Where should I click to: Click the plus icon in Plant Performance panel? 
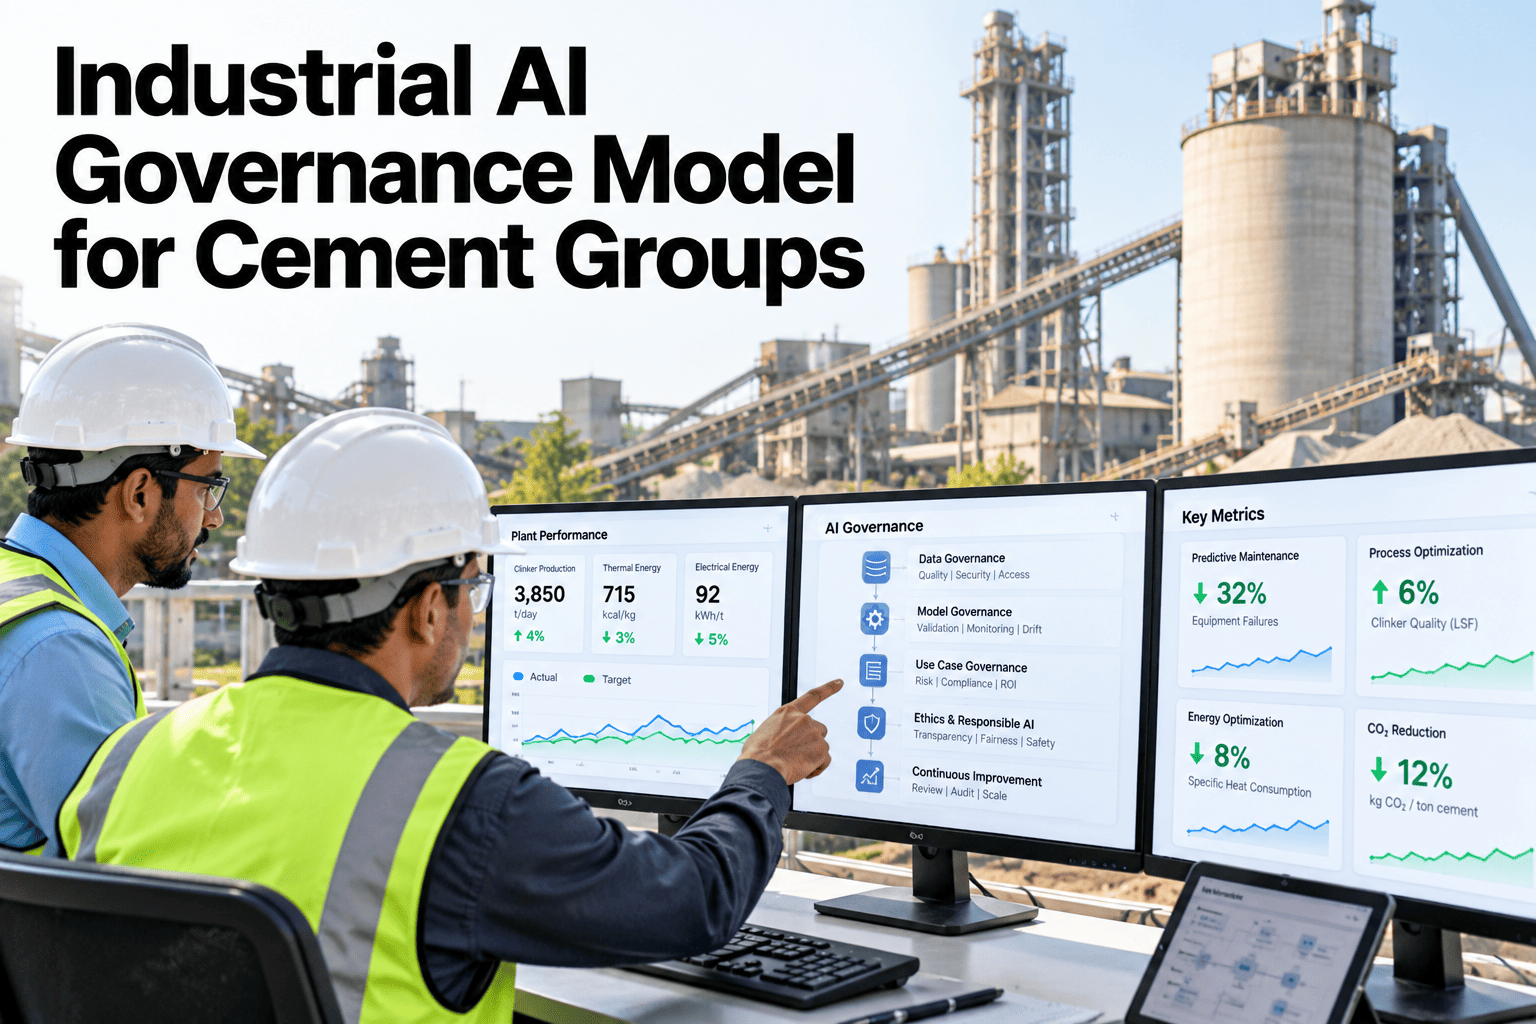coord(768,528)
